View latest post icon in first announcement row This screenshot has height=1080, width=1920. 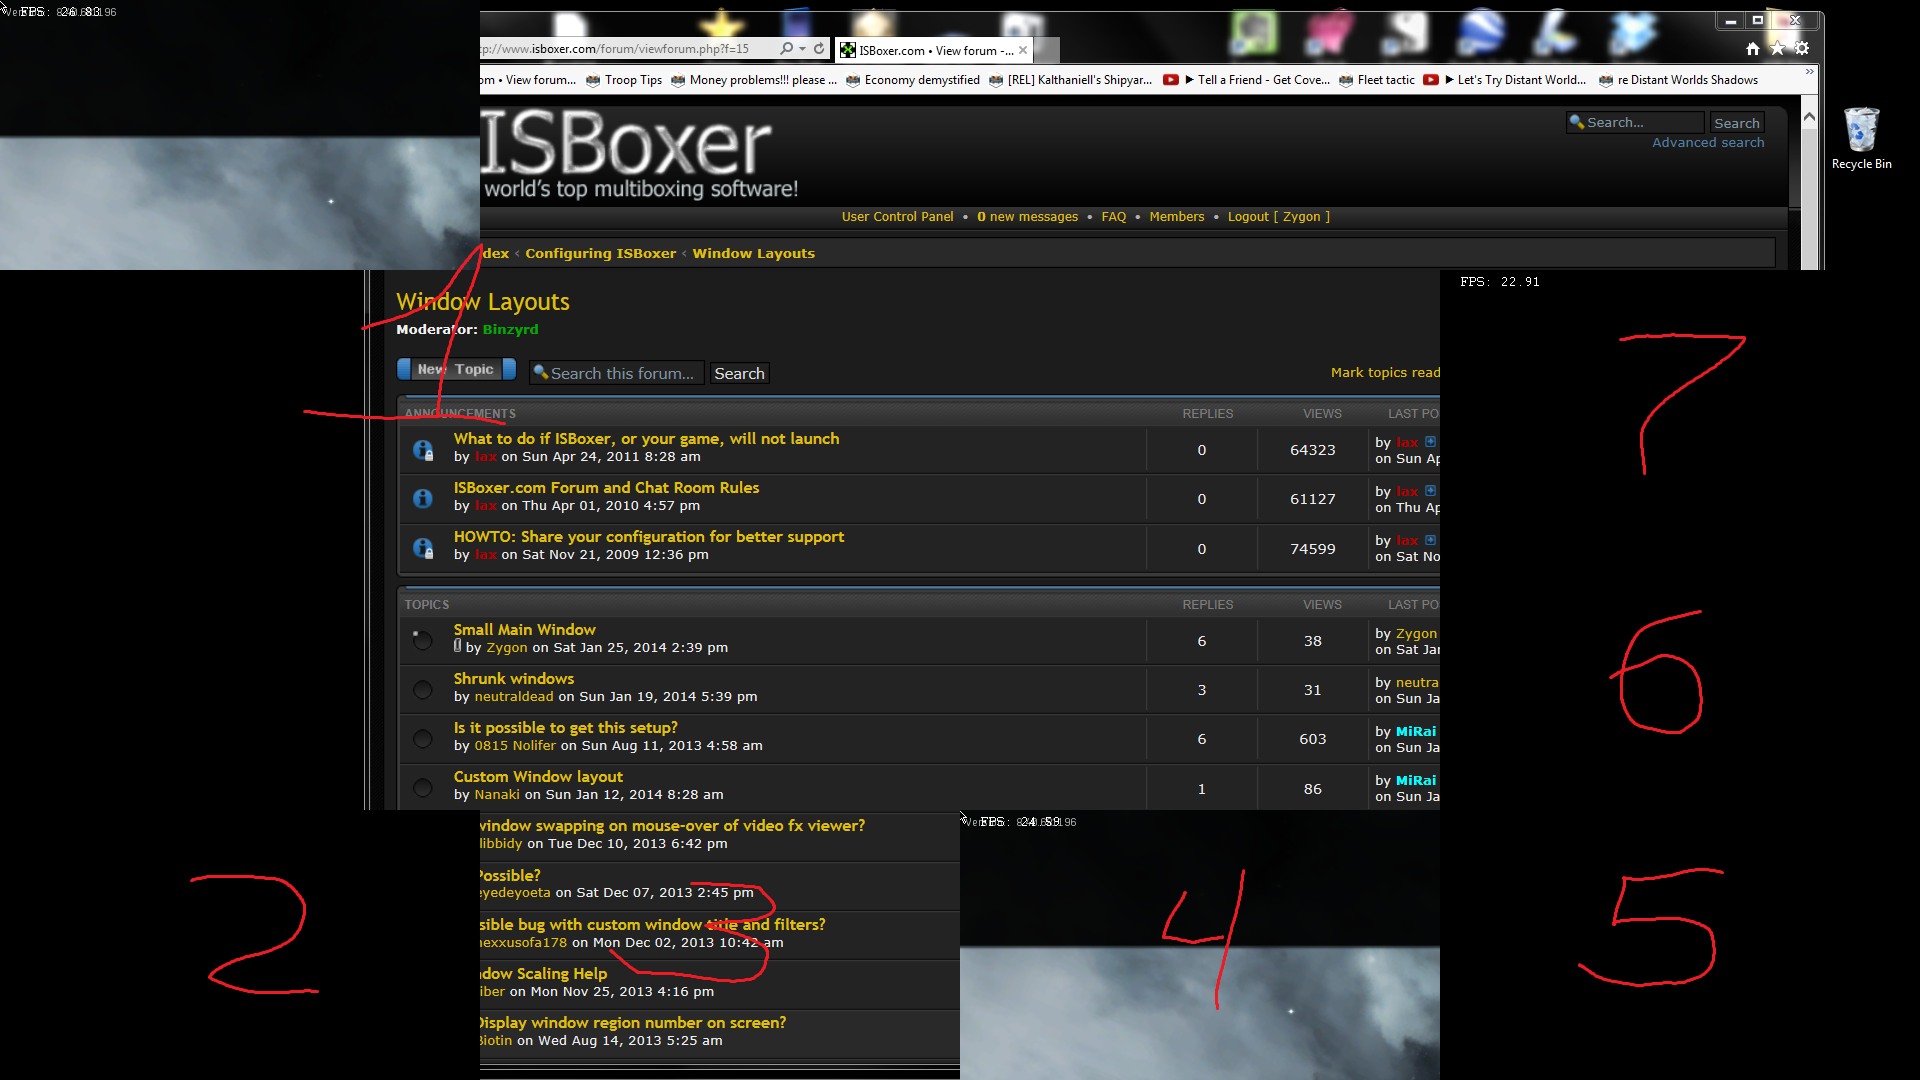click(1431, 441)
